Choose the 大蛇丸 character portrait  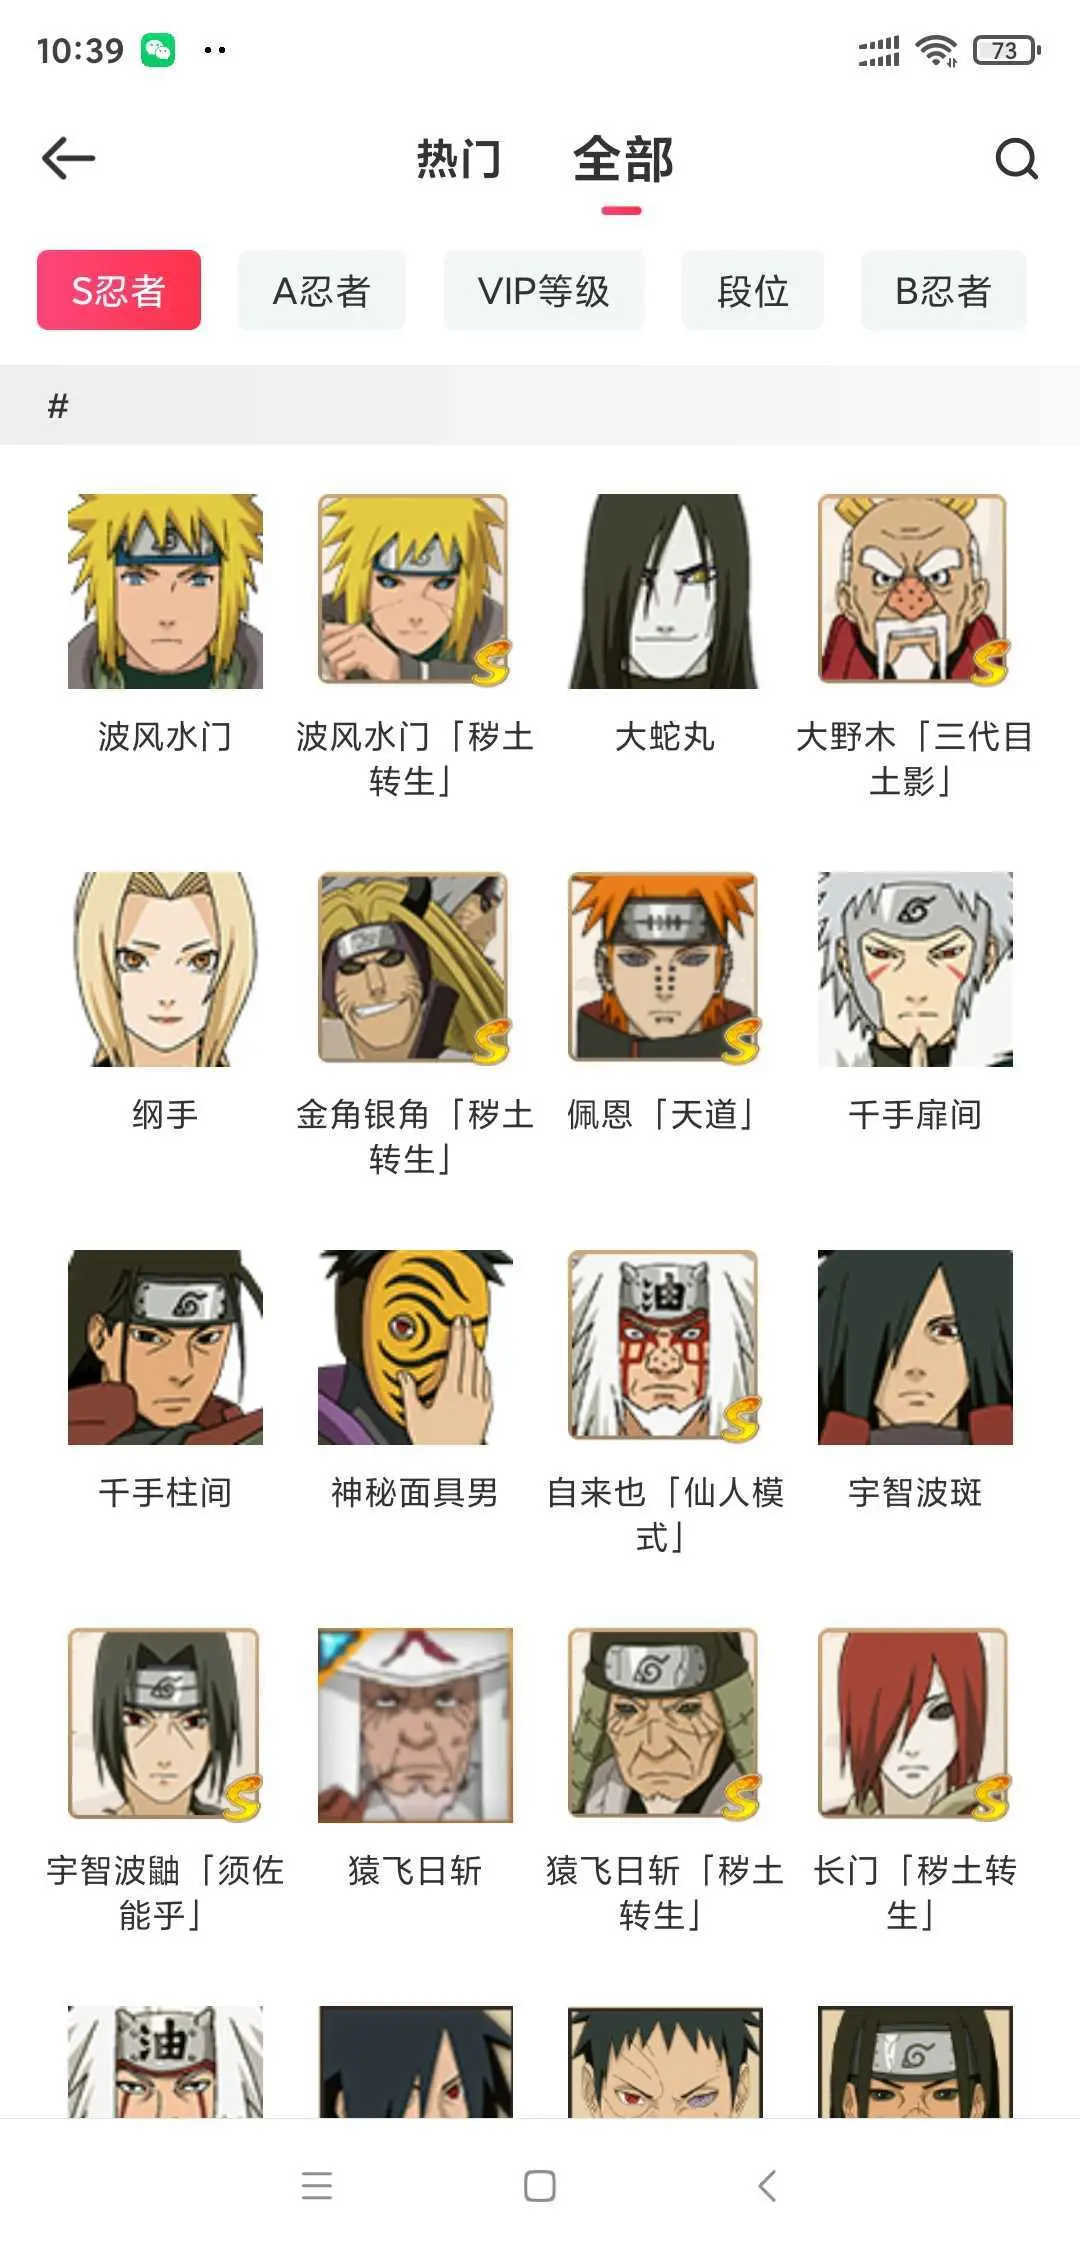(x=664, y=591)
